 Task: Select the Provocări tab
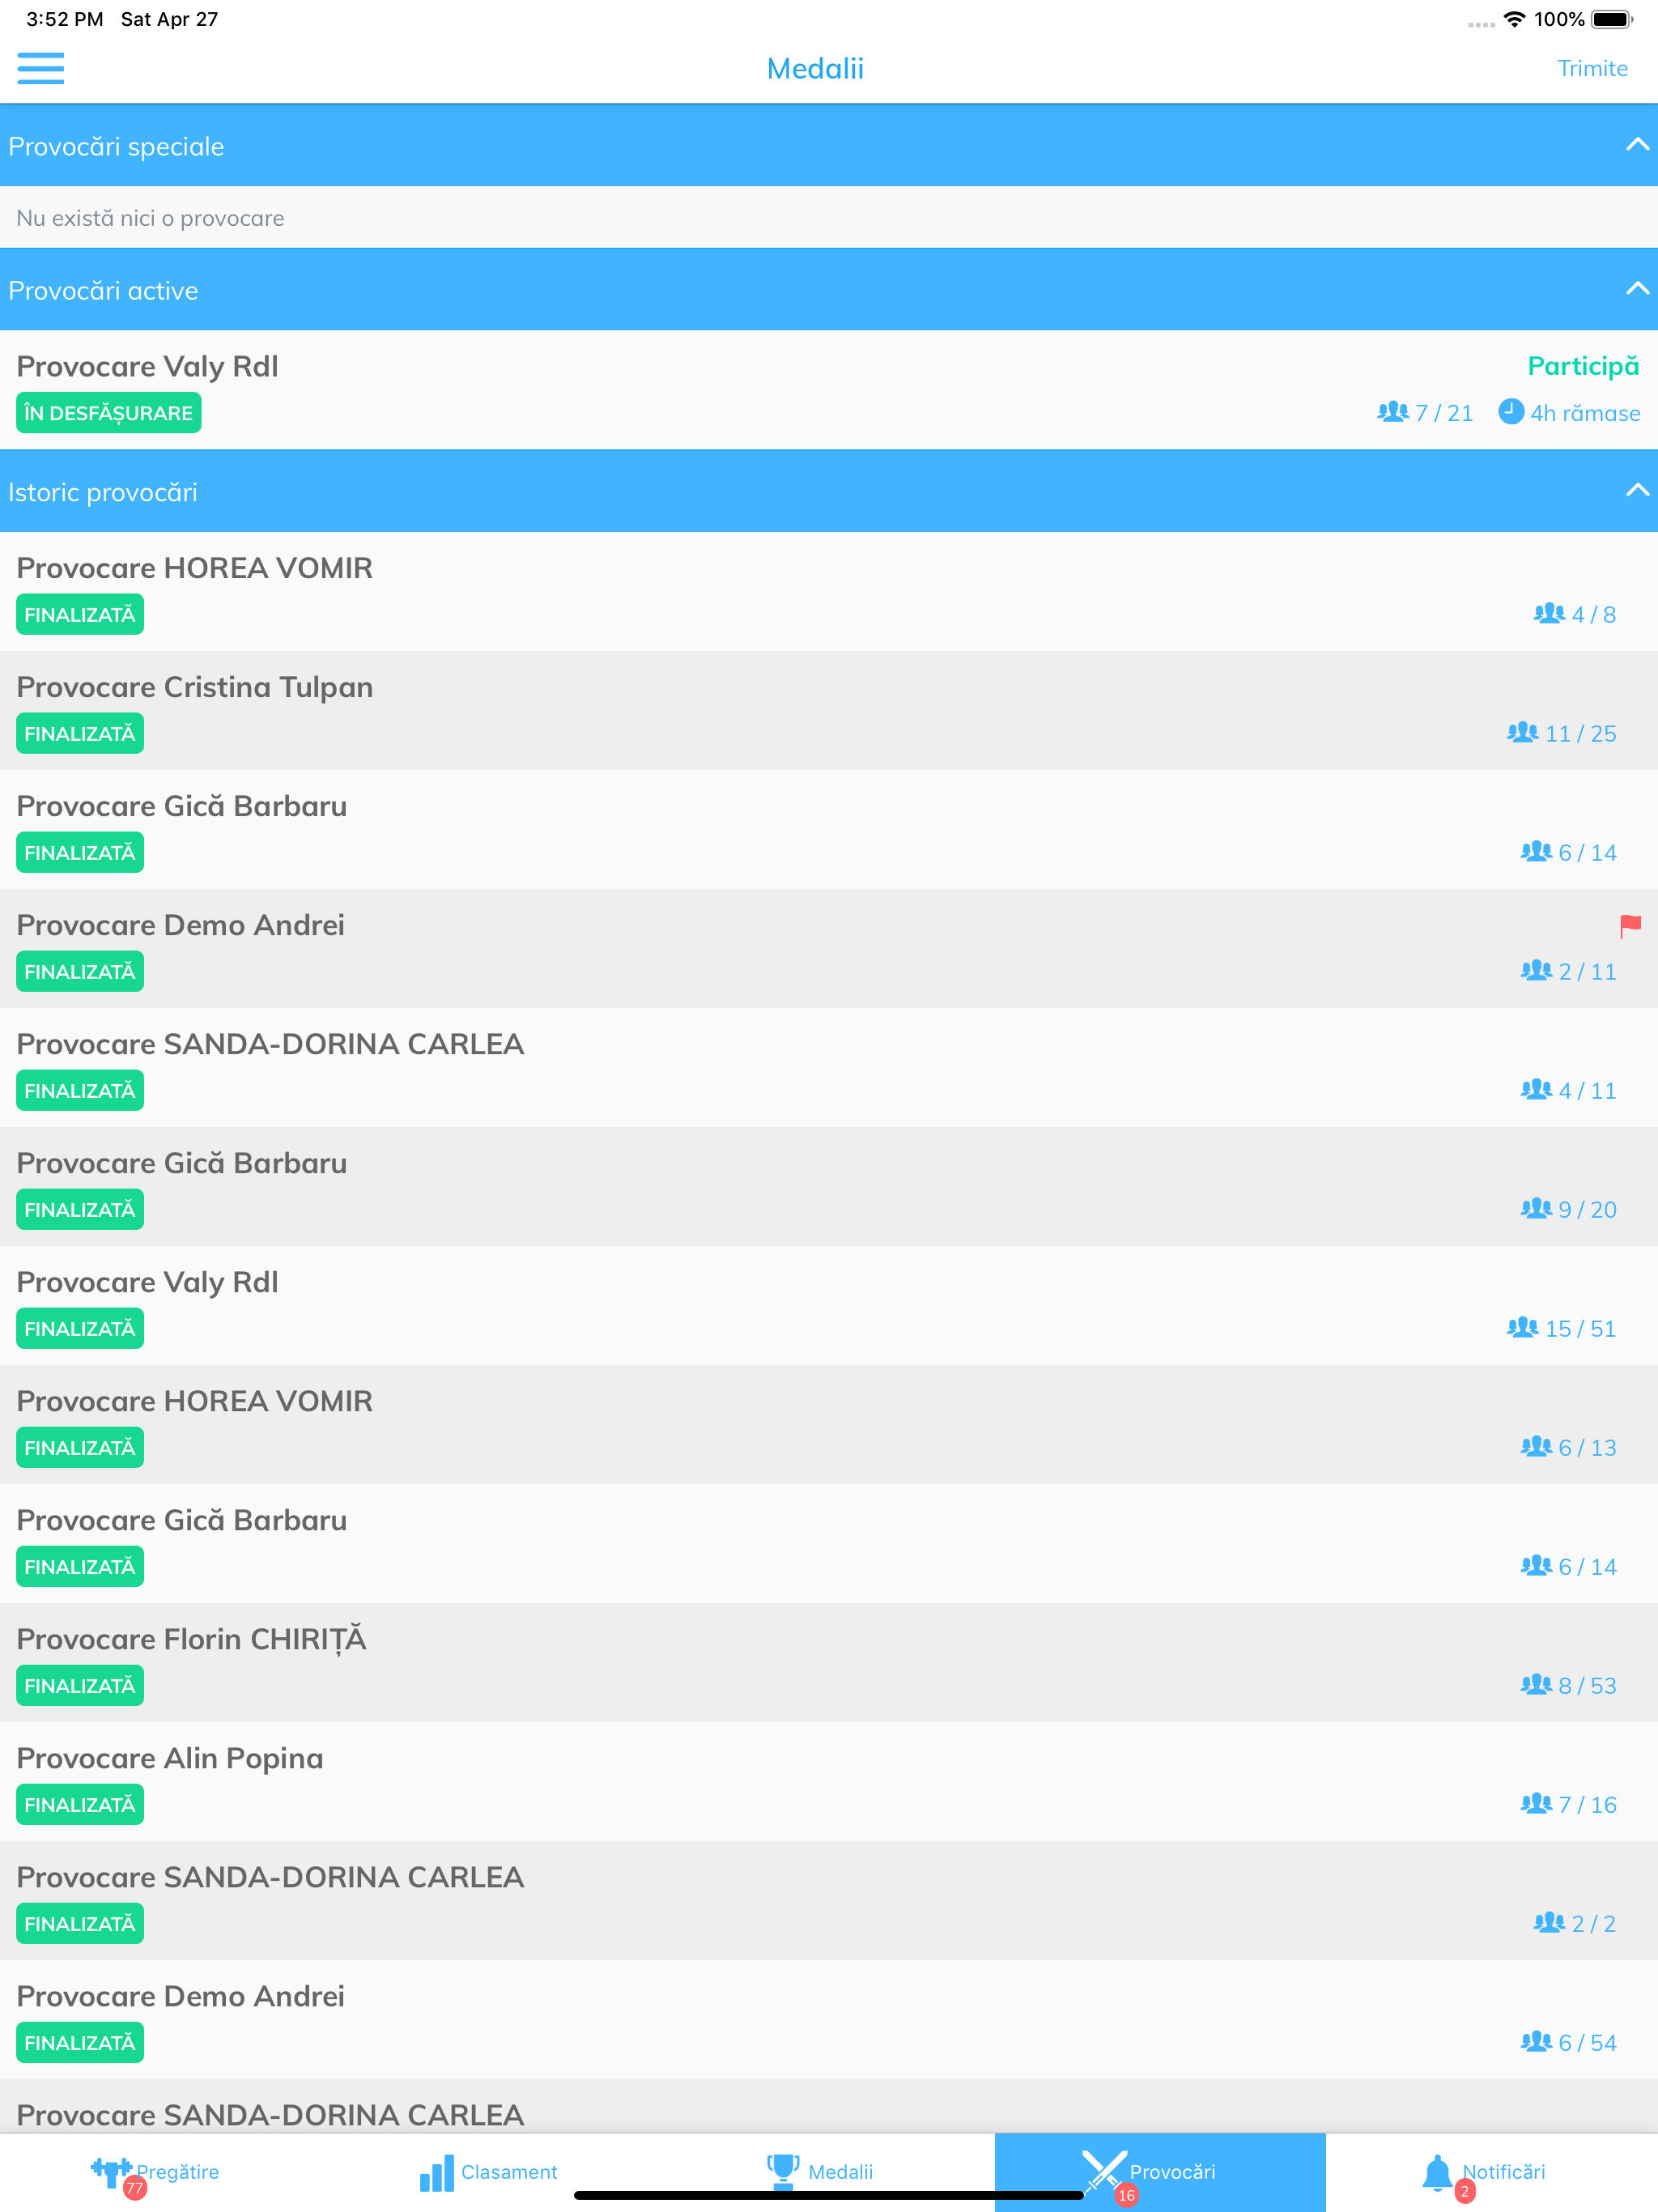click(1160, 2172)
